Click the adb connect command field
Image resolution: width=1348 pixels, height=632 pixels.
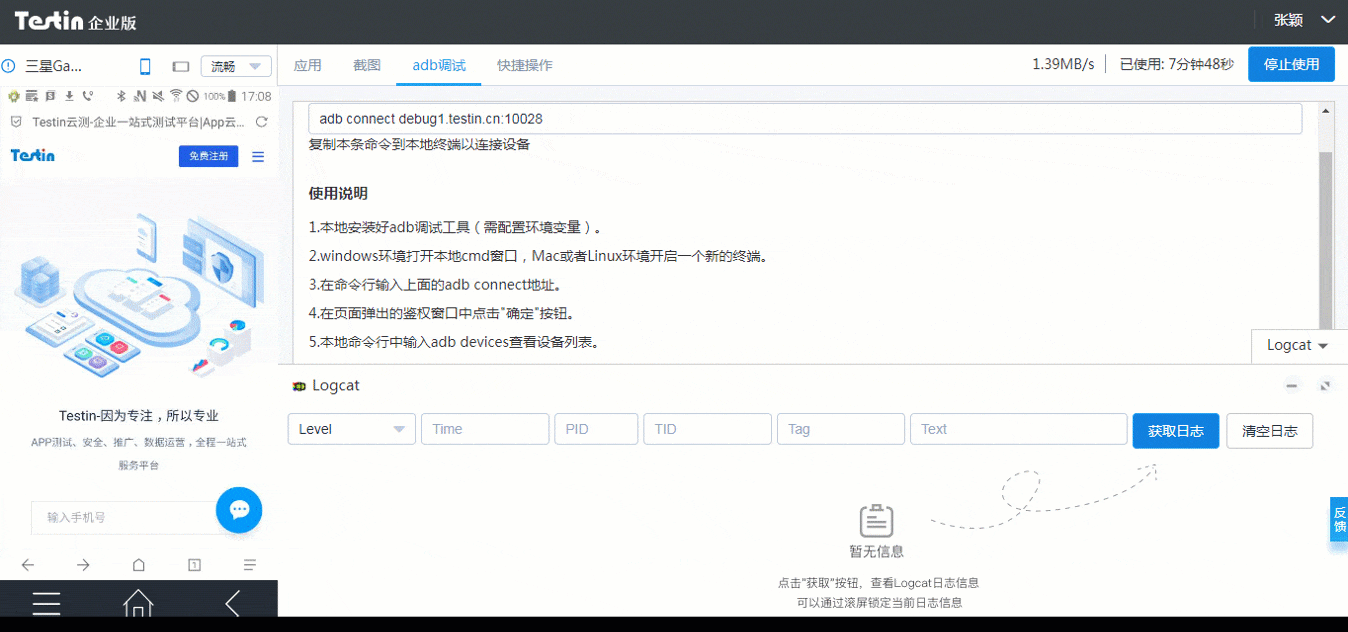pos(805,118)
